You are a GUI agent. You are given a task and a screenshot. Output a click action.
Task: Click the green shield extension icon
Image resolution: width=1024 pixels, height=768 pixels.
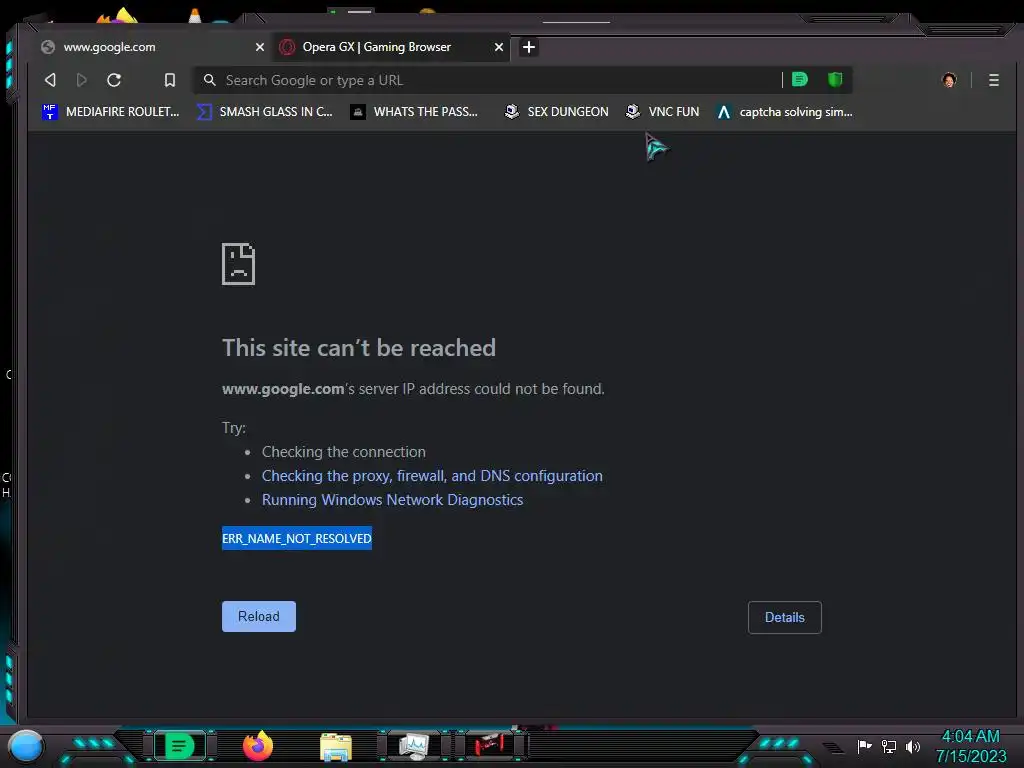(x=835, y=80)
